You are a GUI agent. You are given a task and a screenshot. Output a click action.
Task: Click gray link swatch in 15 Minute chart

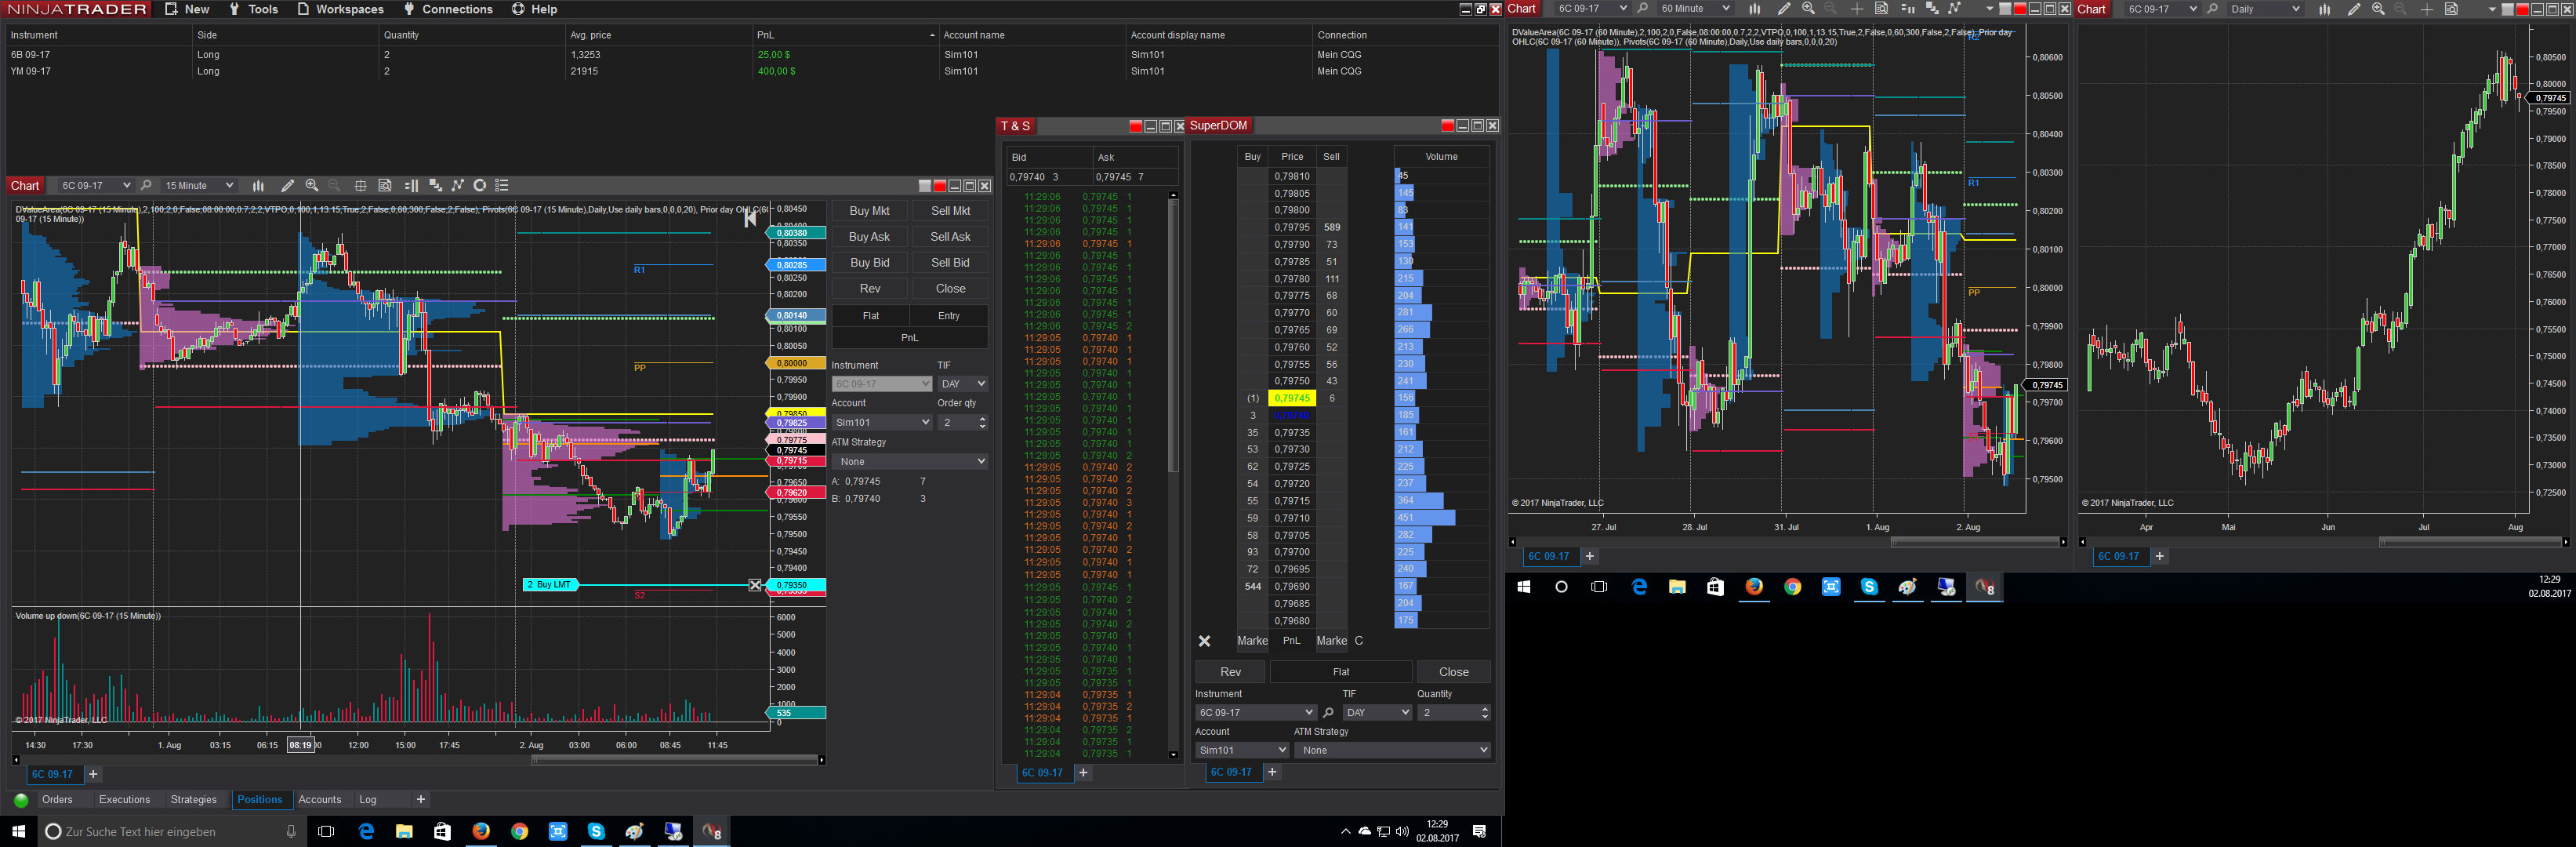(x=925, y=186)
